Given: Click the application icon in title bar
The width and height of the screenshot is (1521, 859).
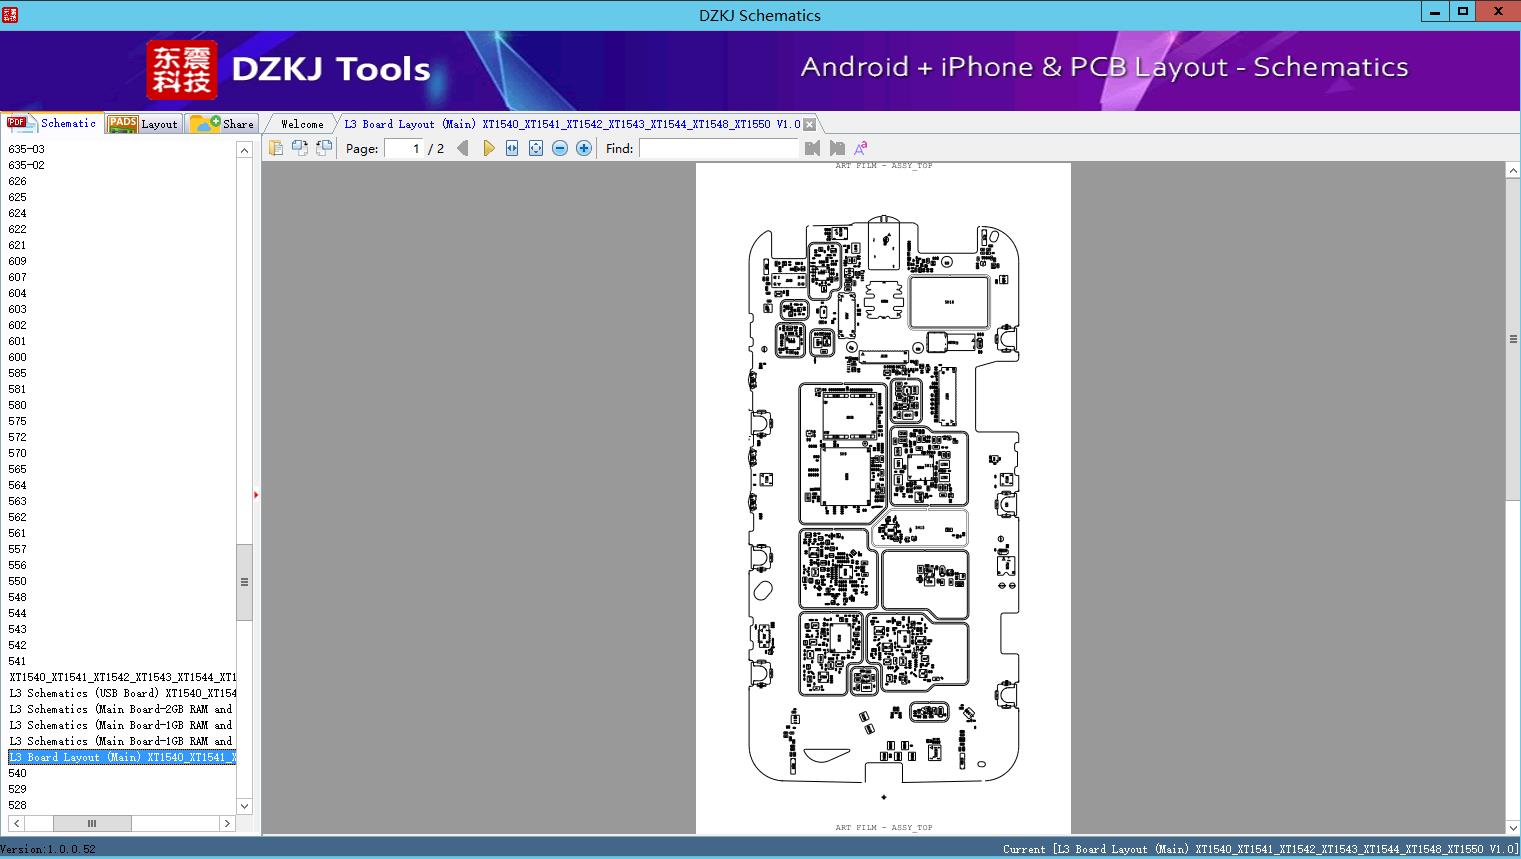Looking at the screenshot, I should pyautogui.click(x=10, y=14).
